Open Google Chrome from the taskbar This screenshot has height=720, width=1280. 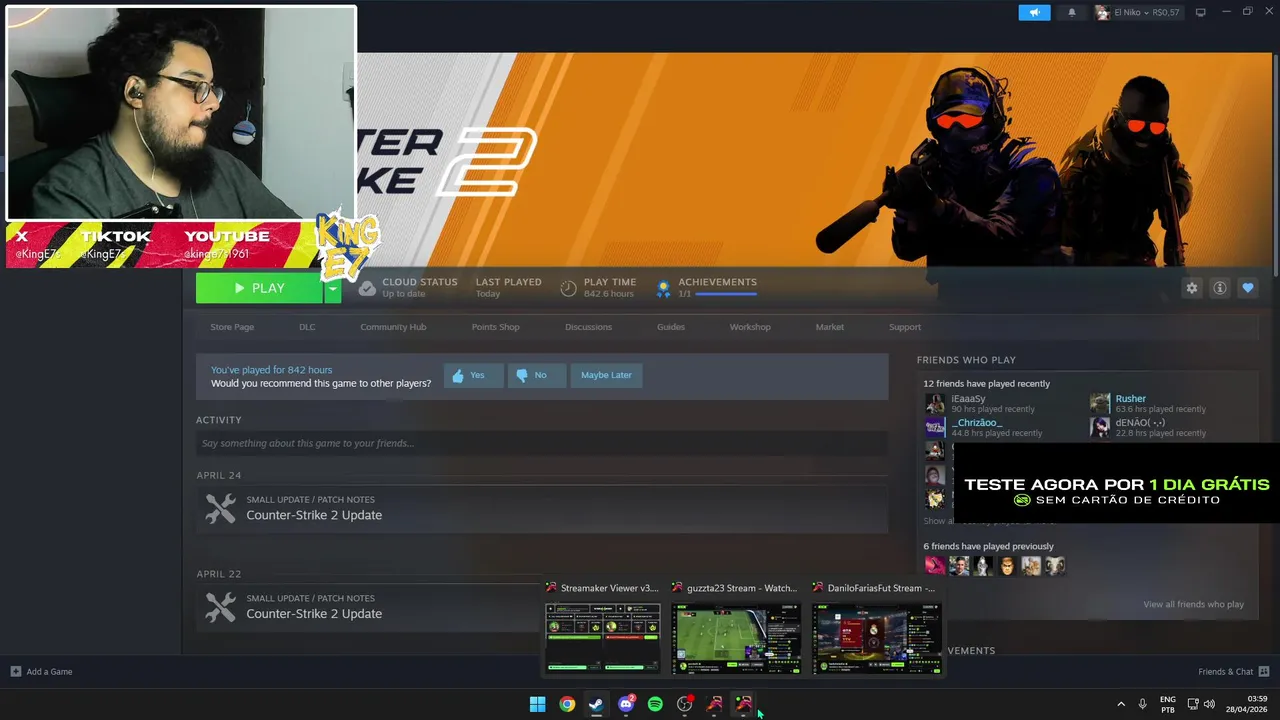pos(567,704)
